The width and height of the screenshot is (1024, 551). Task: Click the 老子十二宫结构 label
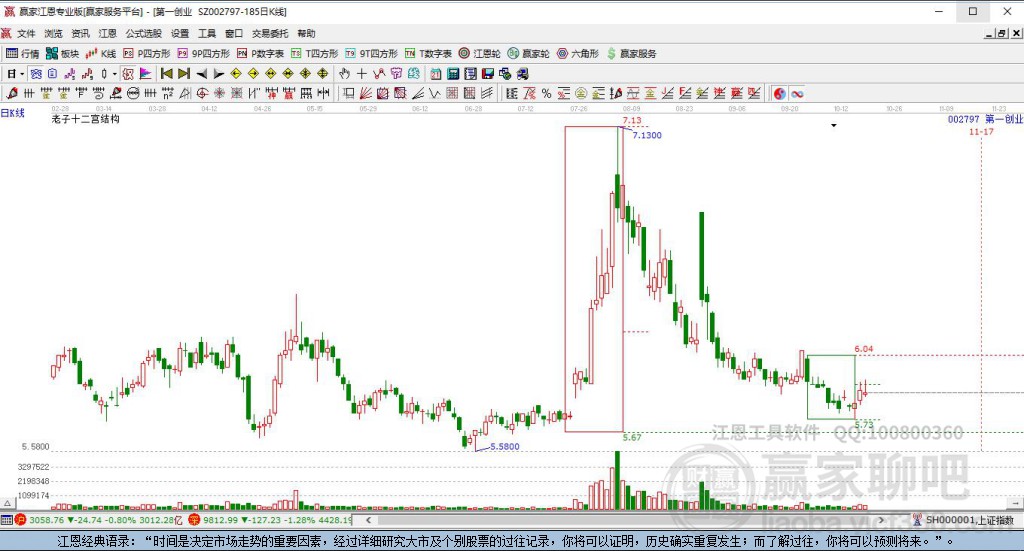(x=86, y=119)
